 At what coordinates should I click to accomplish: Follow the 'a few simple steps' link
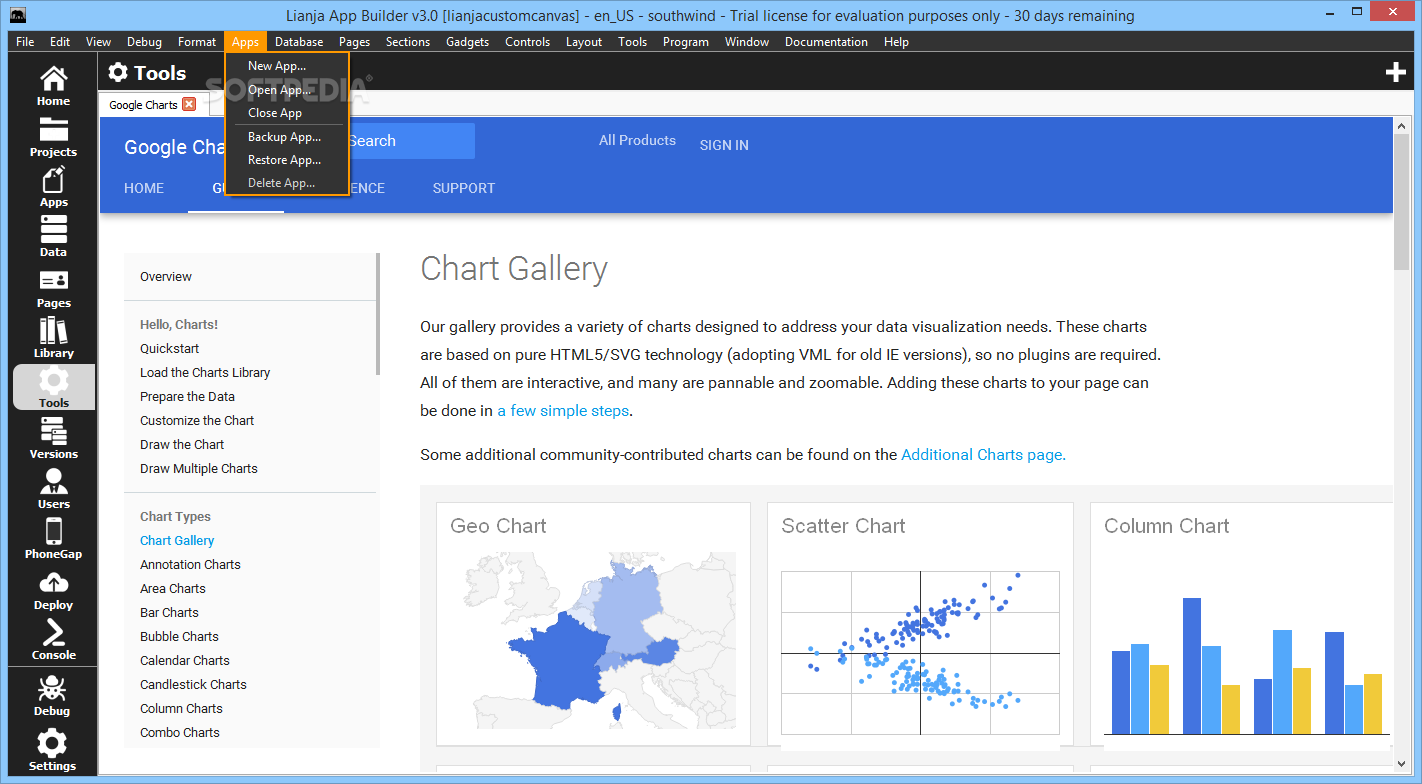coord(564,410)
